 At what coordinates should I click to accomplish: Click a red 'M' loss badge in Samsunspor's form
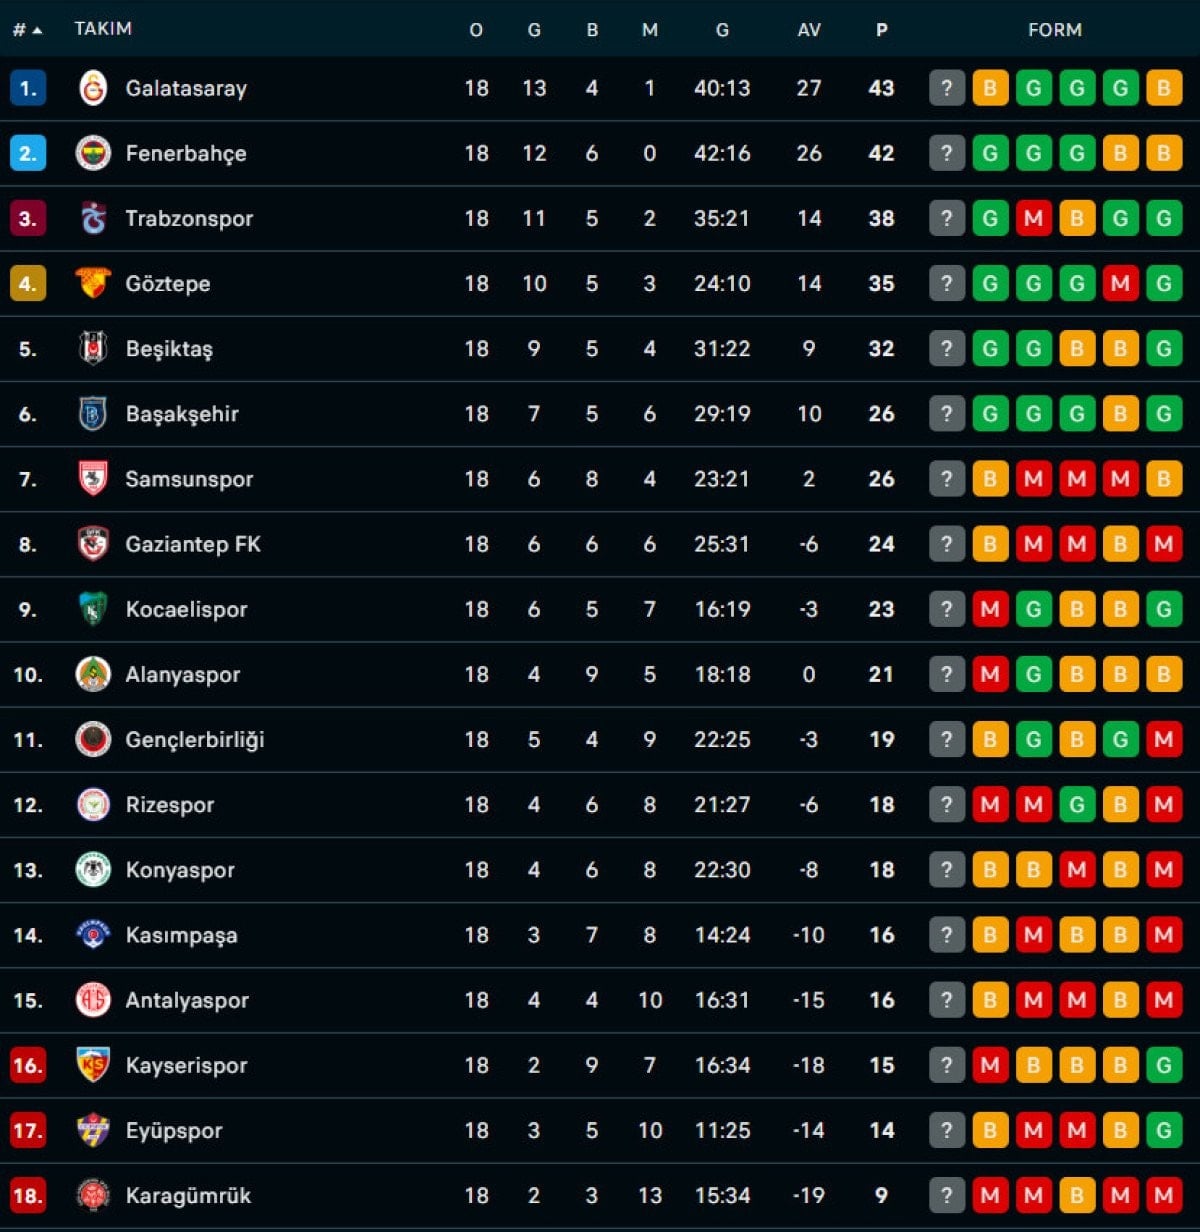[1034, 478]
